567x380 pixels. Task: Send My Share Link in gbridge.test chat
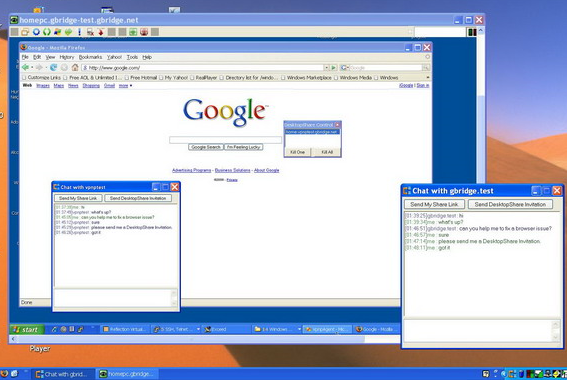pyautogui.click(x=434, y=204)
